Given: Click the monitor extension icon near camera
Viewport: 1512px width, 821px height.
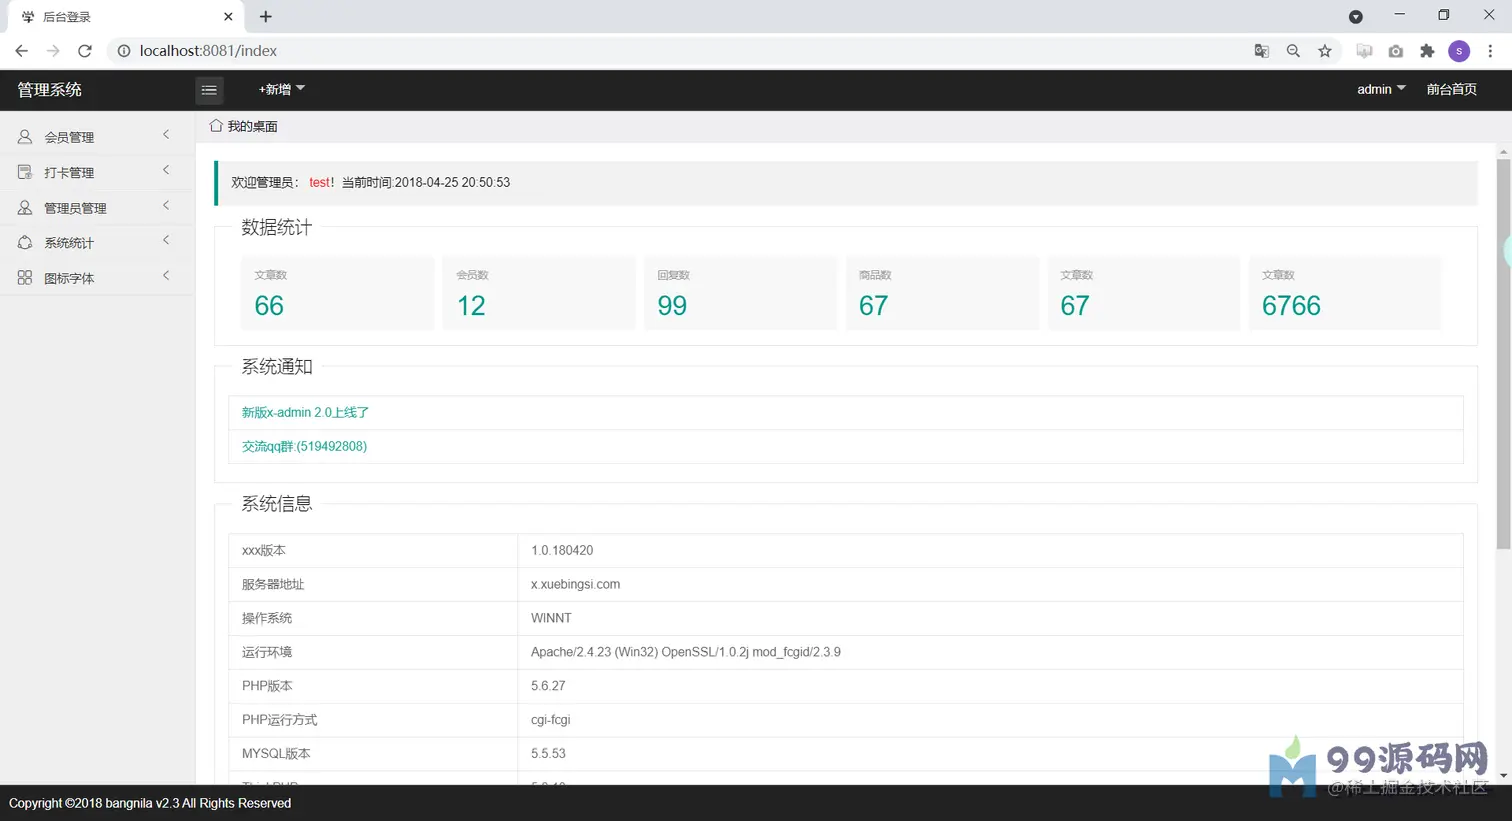Looking at the screenshot, I should point(1364,51).
